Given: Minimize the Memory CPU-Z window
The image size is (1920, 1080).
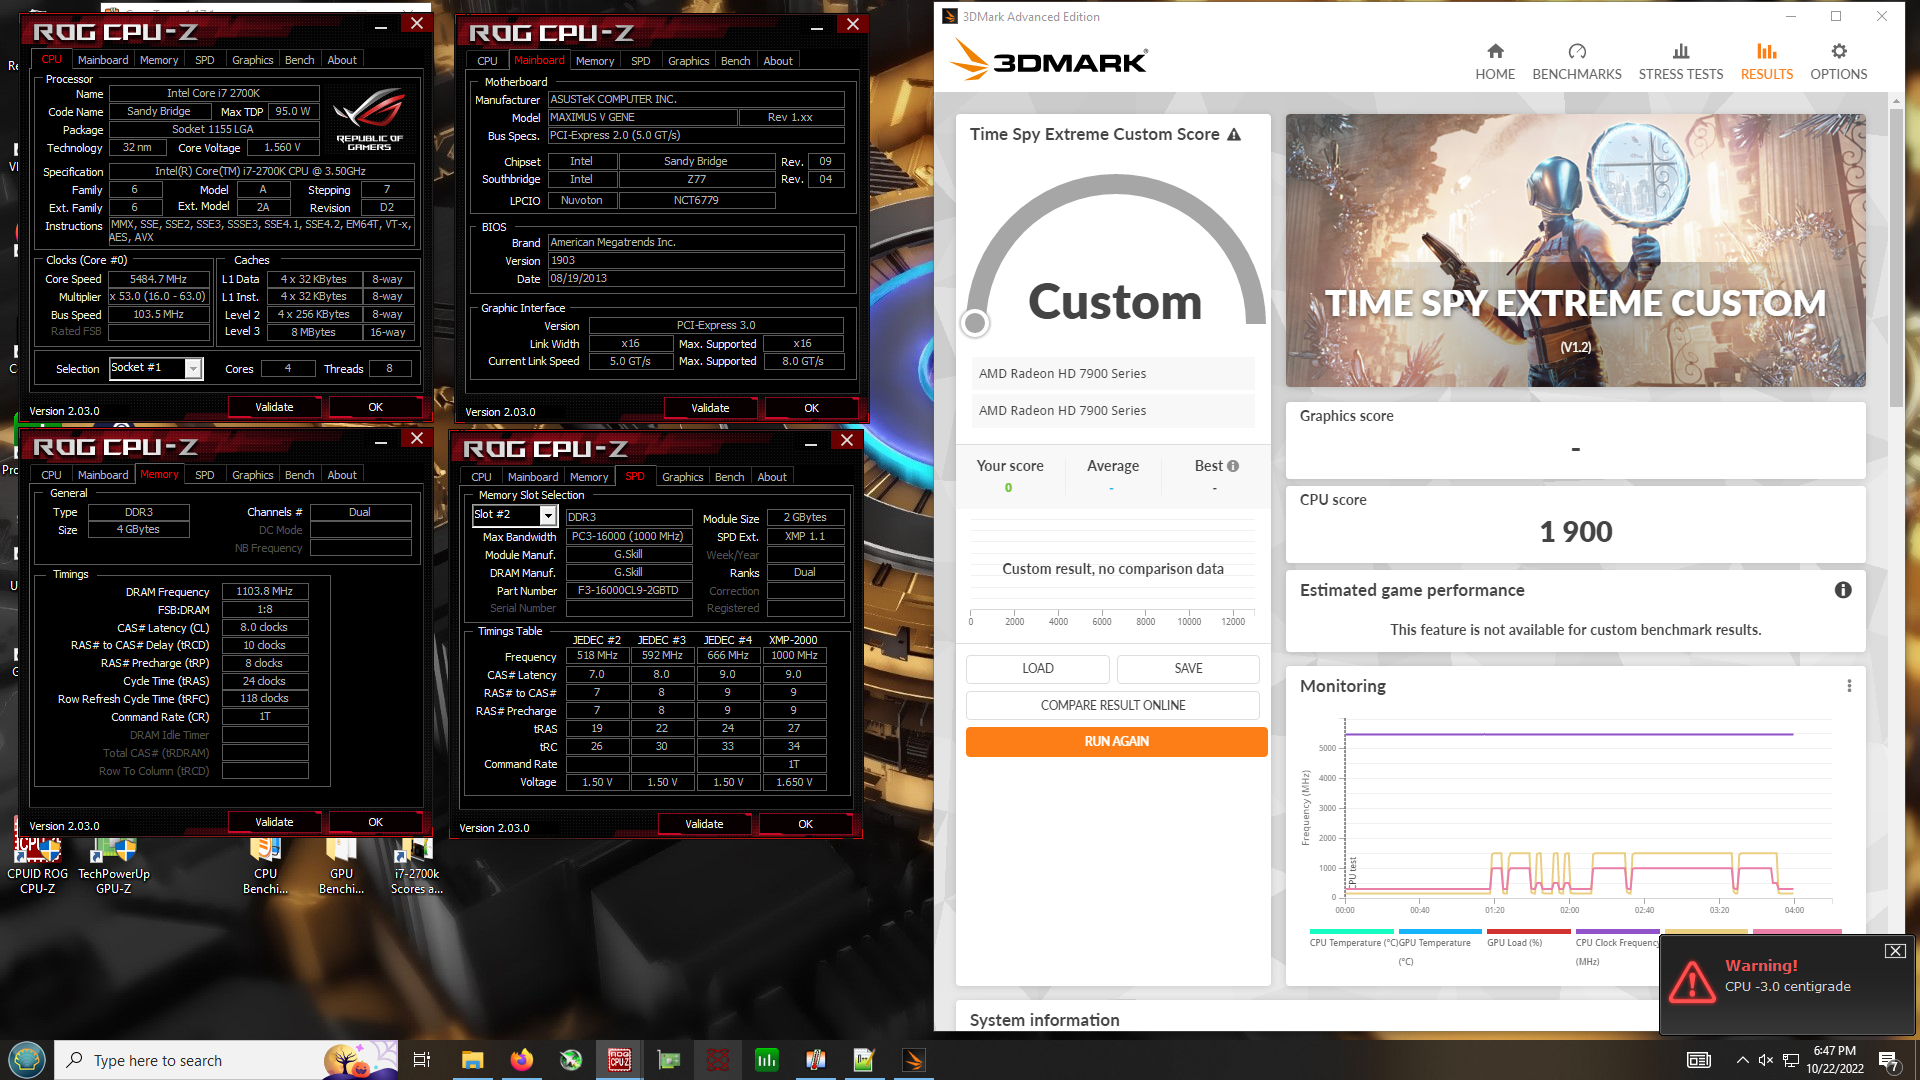Looking at the screenshot, I should pyautogui.click(x=380, y=440).
